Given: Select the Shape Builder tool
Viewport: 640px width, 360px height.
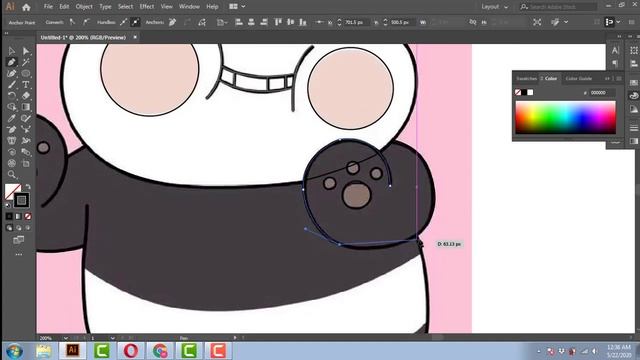Looking at the screenshot, I should click(x=11, y=107).
